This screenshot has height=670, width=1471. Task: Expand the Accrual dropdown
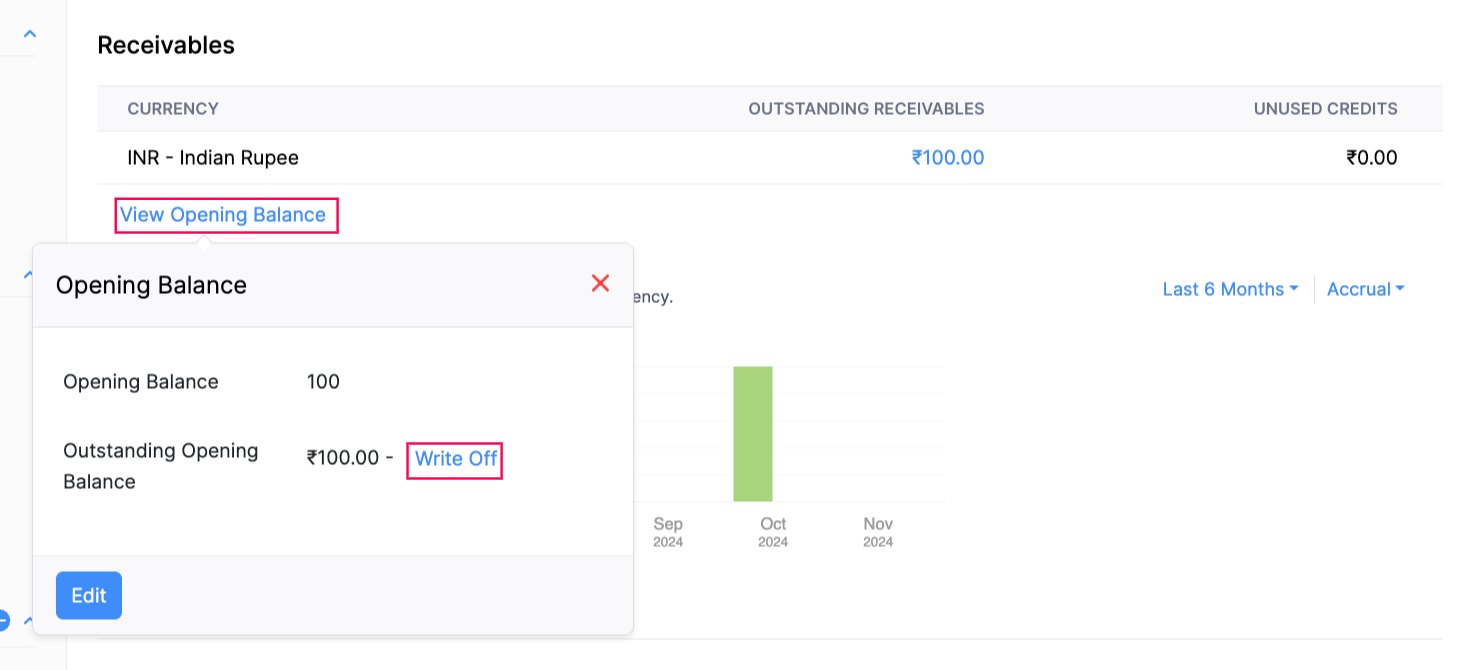coord(1365,289)
